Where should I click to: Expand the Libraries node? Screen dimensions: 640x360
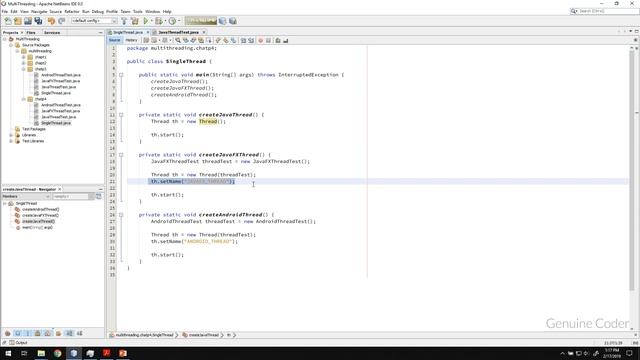coord(11,135)
